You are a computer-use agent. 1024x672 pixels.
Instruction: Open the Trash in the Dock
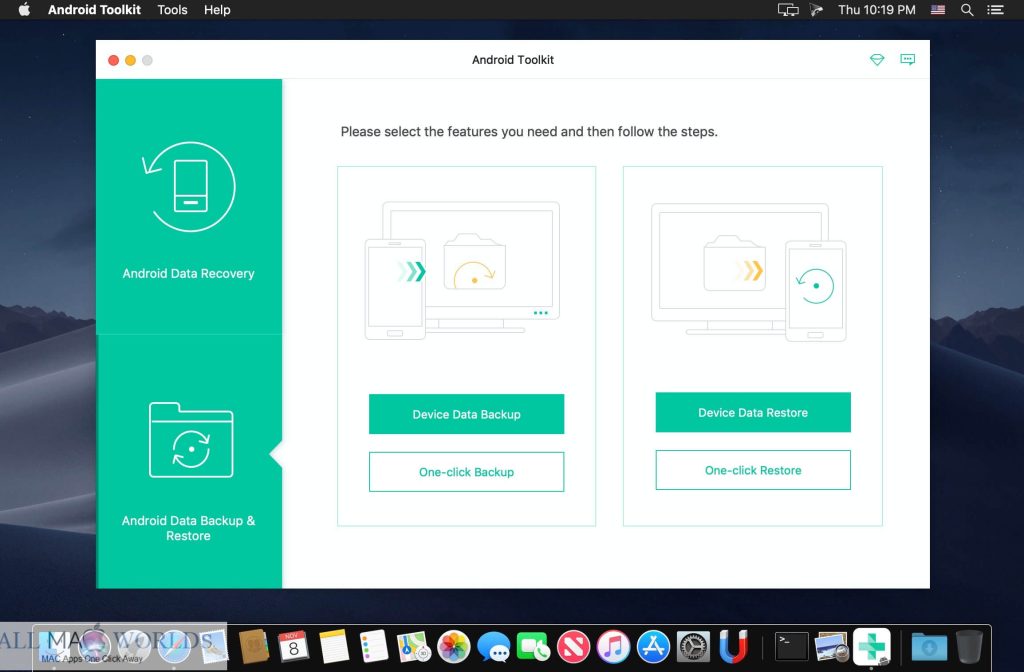(969, 647)
